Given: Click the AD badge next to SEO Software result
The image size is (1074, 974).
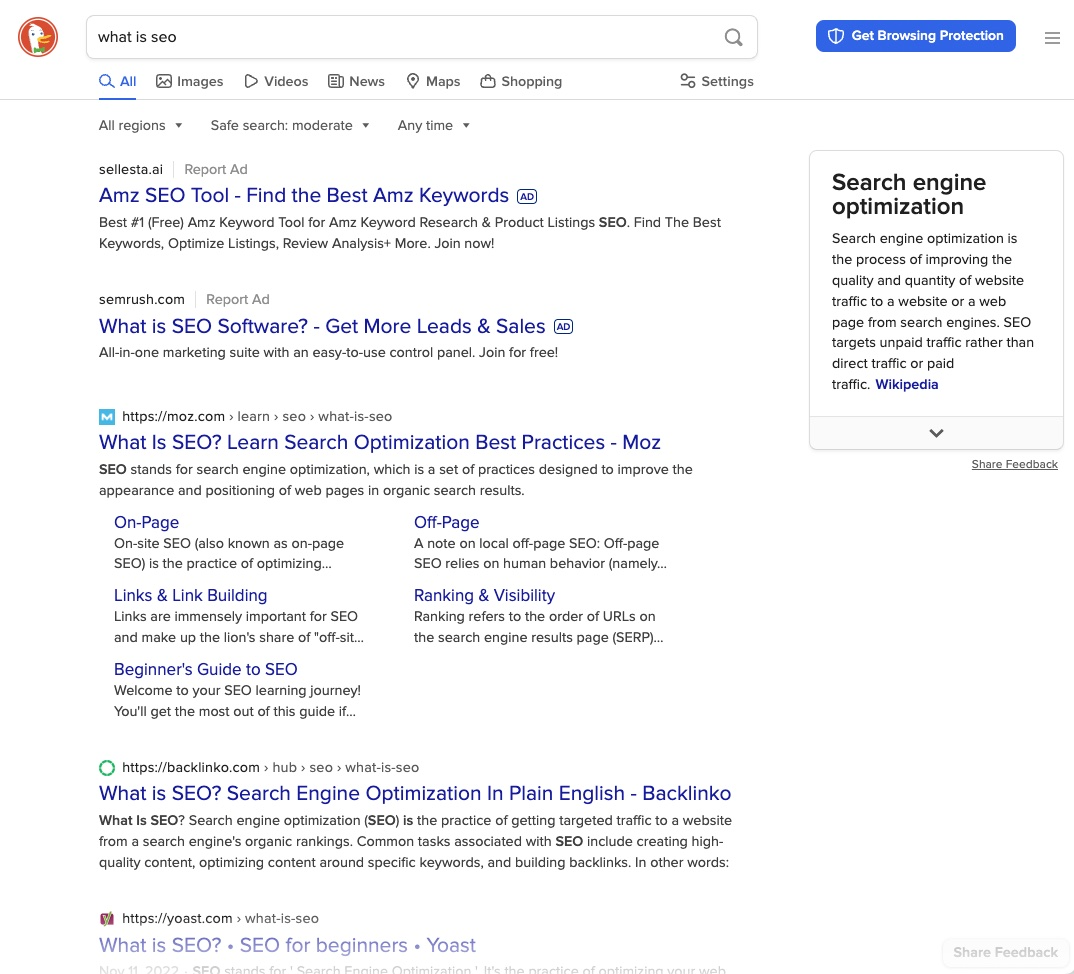Looking at the screenshot, I should (563, 327).
